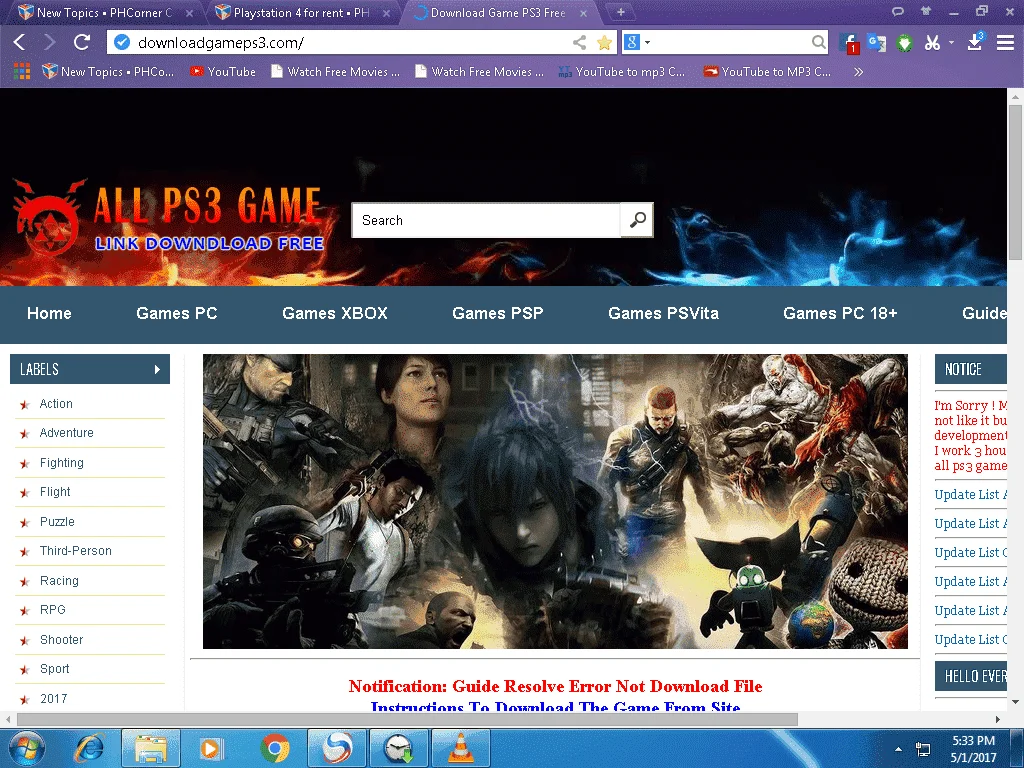Open Games PC 18+ menu item
Image resolution: width=1024 pixels, height=768 pixels.
pyautogui.click(x=840, y=313)
